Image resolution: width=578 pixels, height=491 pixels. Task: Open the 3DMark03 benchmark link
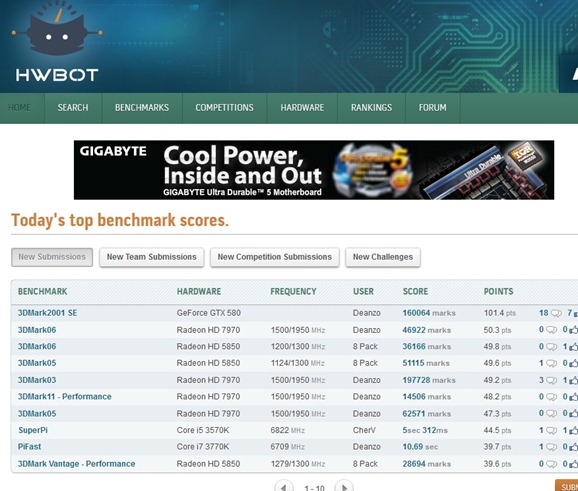point(37,380)
